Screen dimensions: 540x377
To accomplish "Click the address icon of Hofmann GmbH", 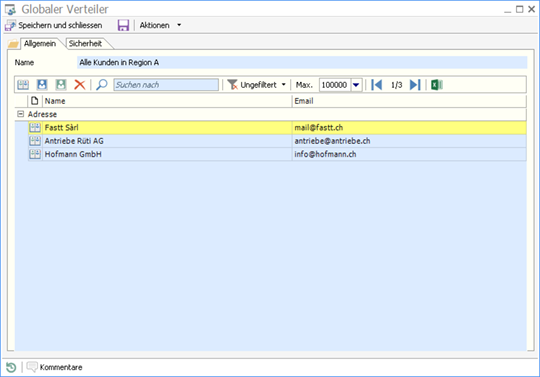I will [35, 154].
